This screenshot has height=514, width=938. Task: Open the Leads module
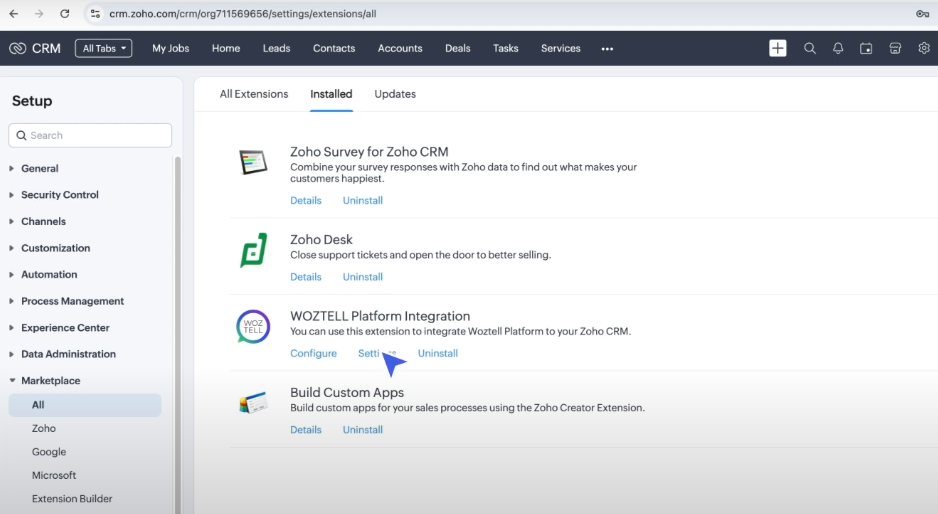pos(276,48)
